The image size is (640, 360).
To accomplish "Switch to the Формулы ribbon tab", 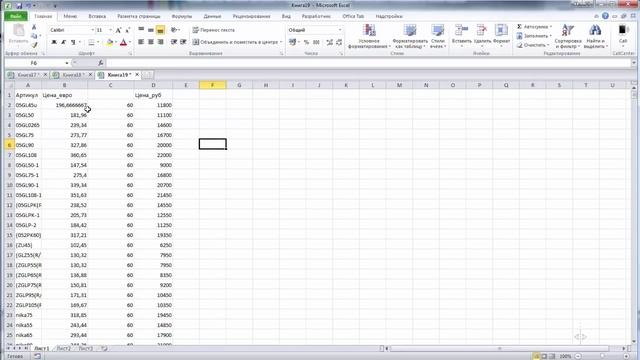I will click(182, 16).
